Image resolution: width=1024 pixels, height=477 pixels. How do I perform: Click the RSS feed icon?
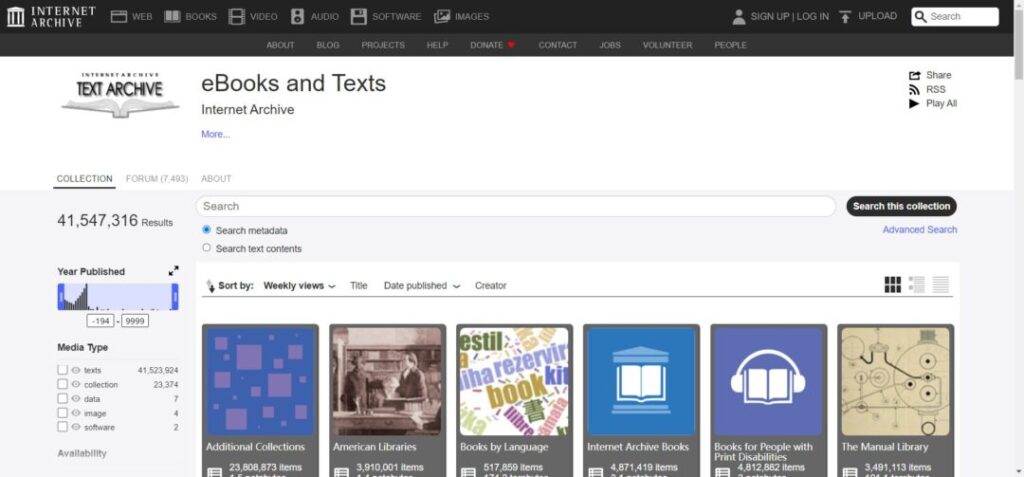pos(914,90)
